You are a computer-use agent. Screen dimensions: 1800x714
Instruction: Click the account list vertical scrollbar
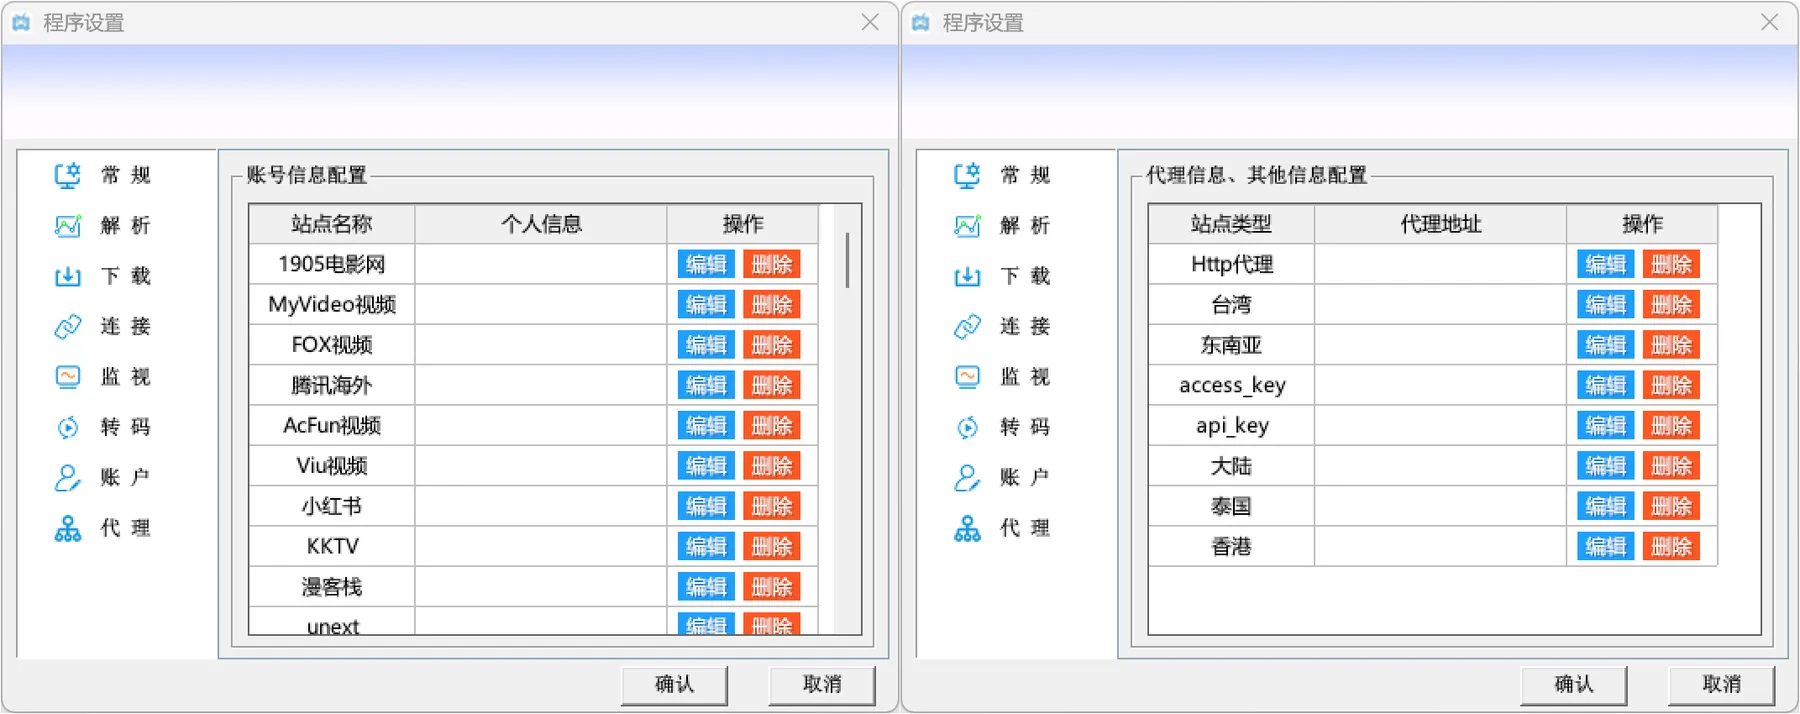click(847, 260)
